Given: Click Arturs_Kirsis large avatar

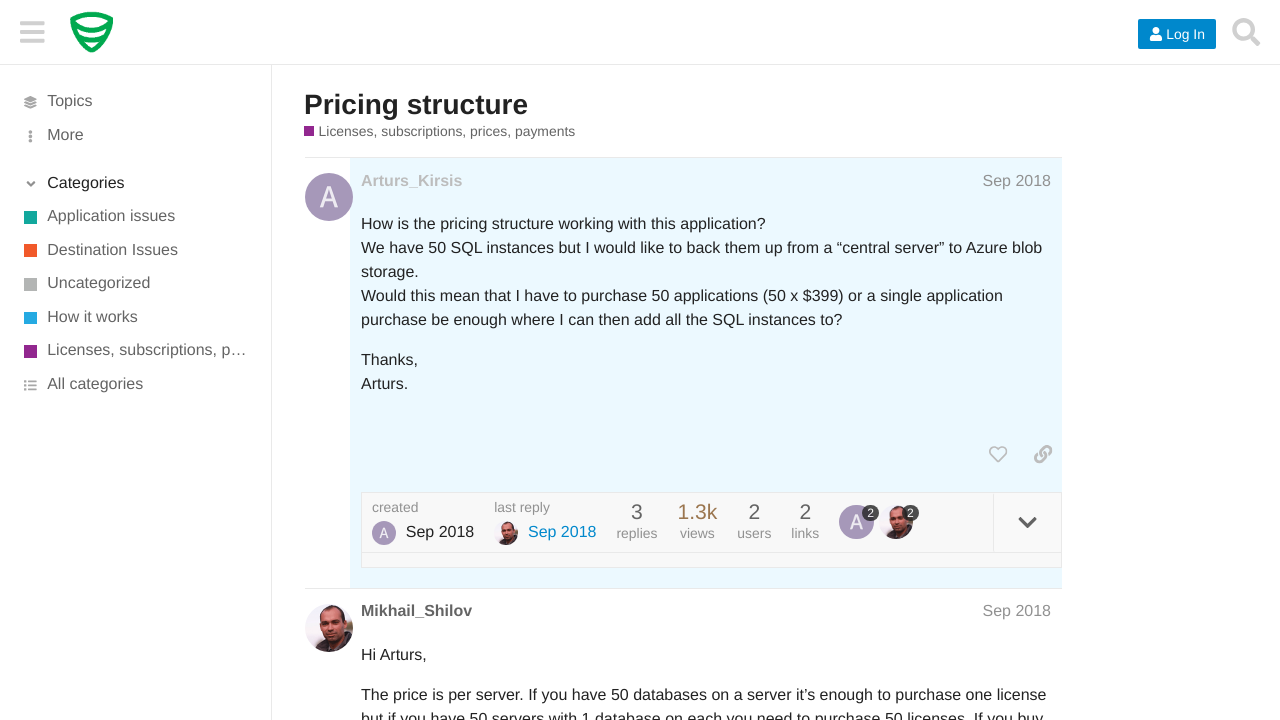Looking at the screenshot, I should (x=329, y=197).
